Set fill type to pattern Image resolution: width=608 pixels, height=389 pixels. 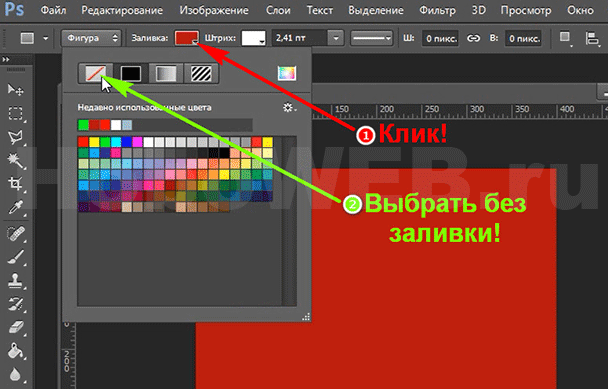201,73
